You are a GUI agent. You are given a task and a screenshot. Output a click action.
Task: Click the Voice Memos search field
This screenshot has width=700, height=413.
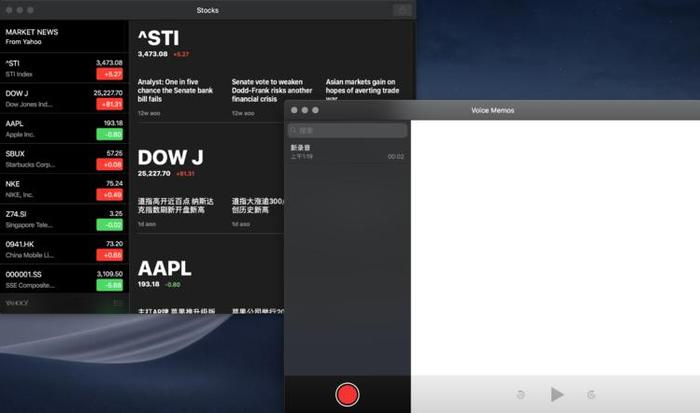click(347, 130)
